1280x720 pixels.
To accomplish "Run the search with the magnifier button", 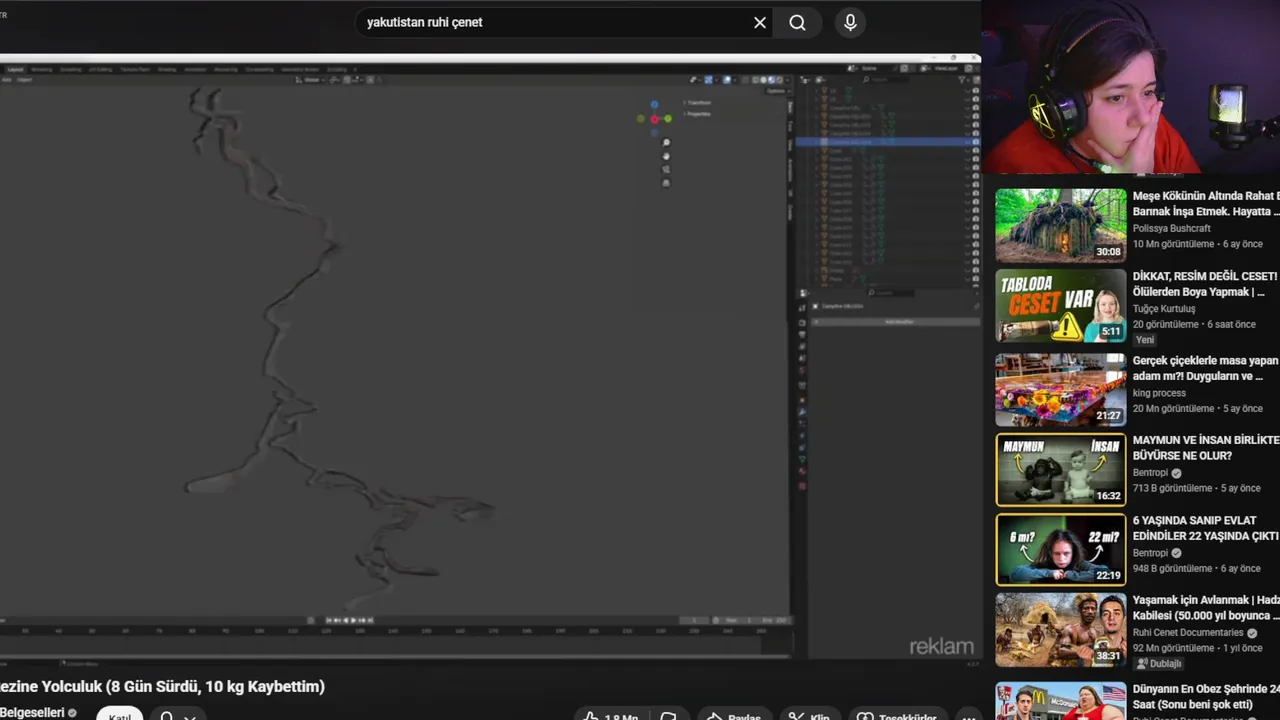I will point(797,22).
